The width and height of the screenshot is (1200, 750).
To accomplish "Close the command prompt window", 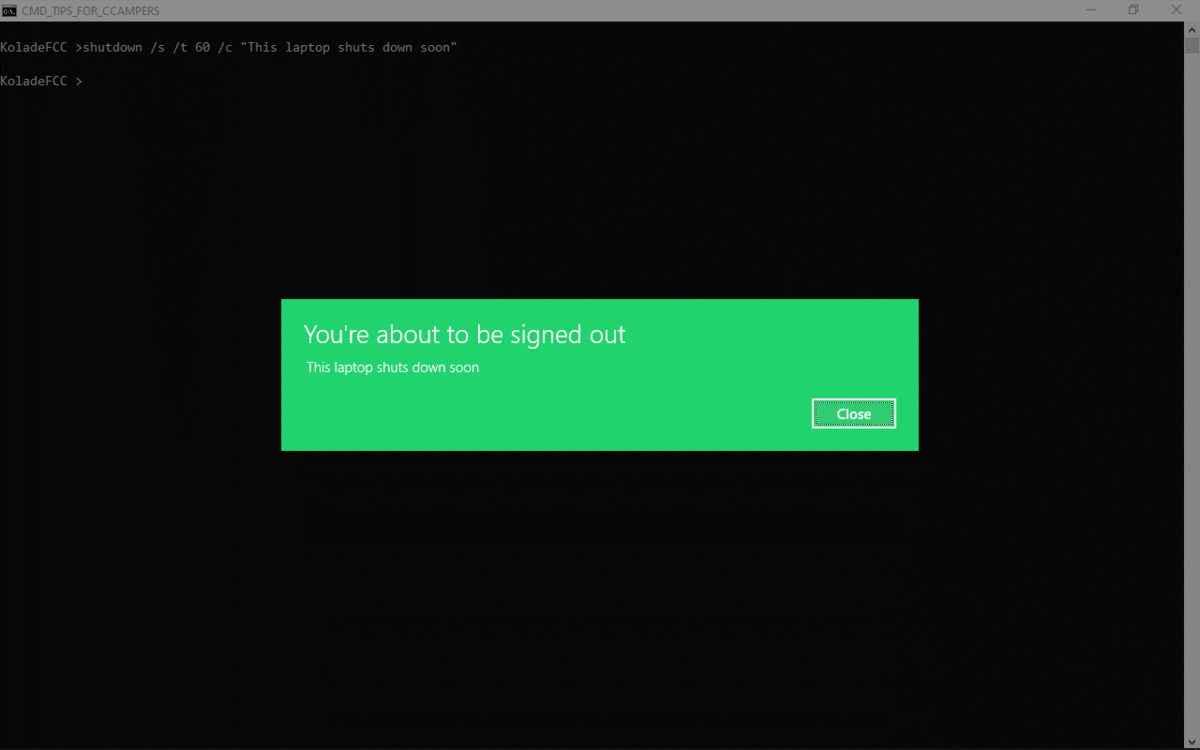I will pyautogui.click(x=1177, y=10).
